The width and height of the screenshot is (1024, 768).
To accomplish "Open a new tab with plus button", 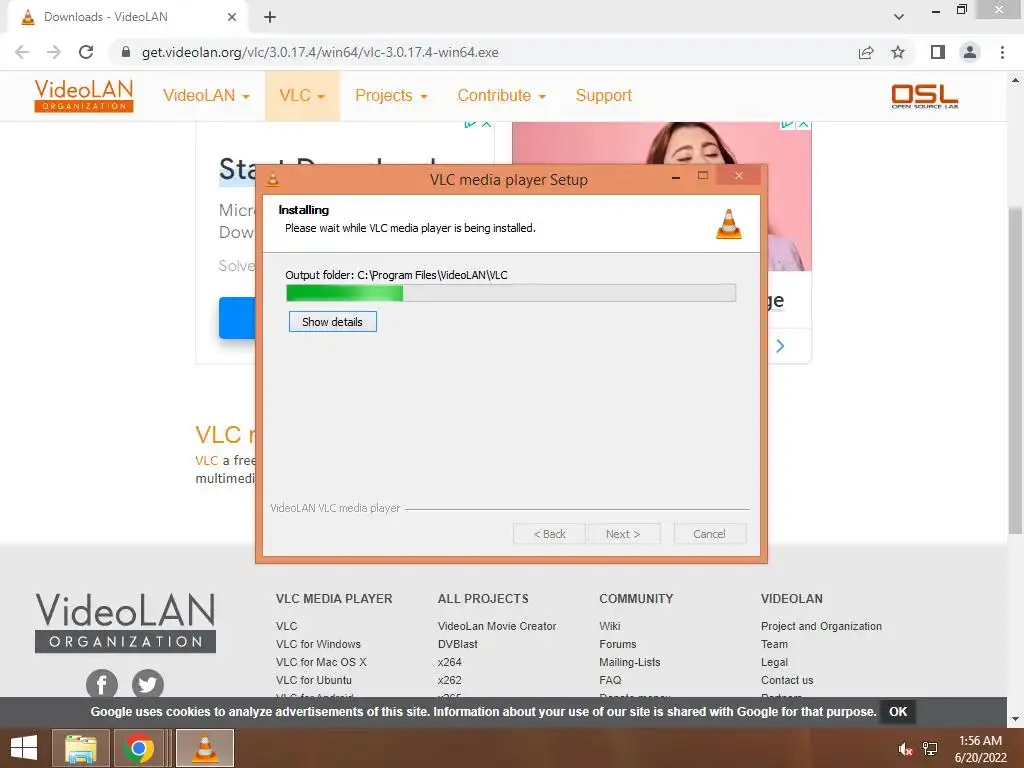I will click(270, 17).
